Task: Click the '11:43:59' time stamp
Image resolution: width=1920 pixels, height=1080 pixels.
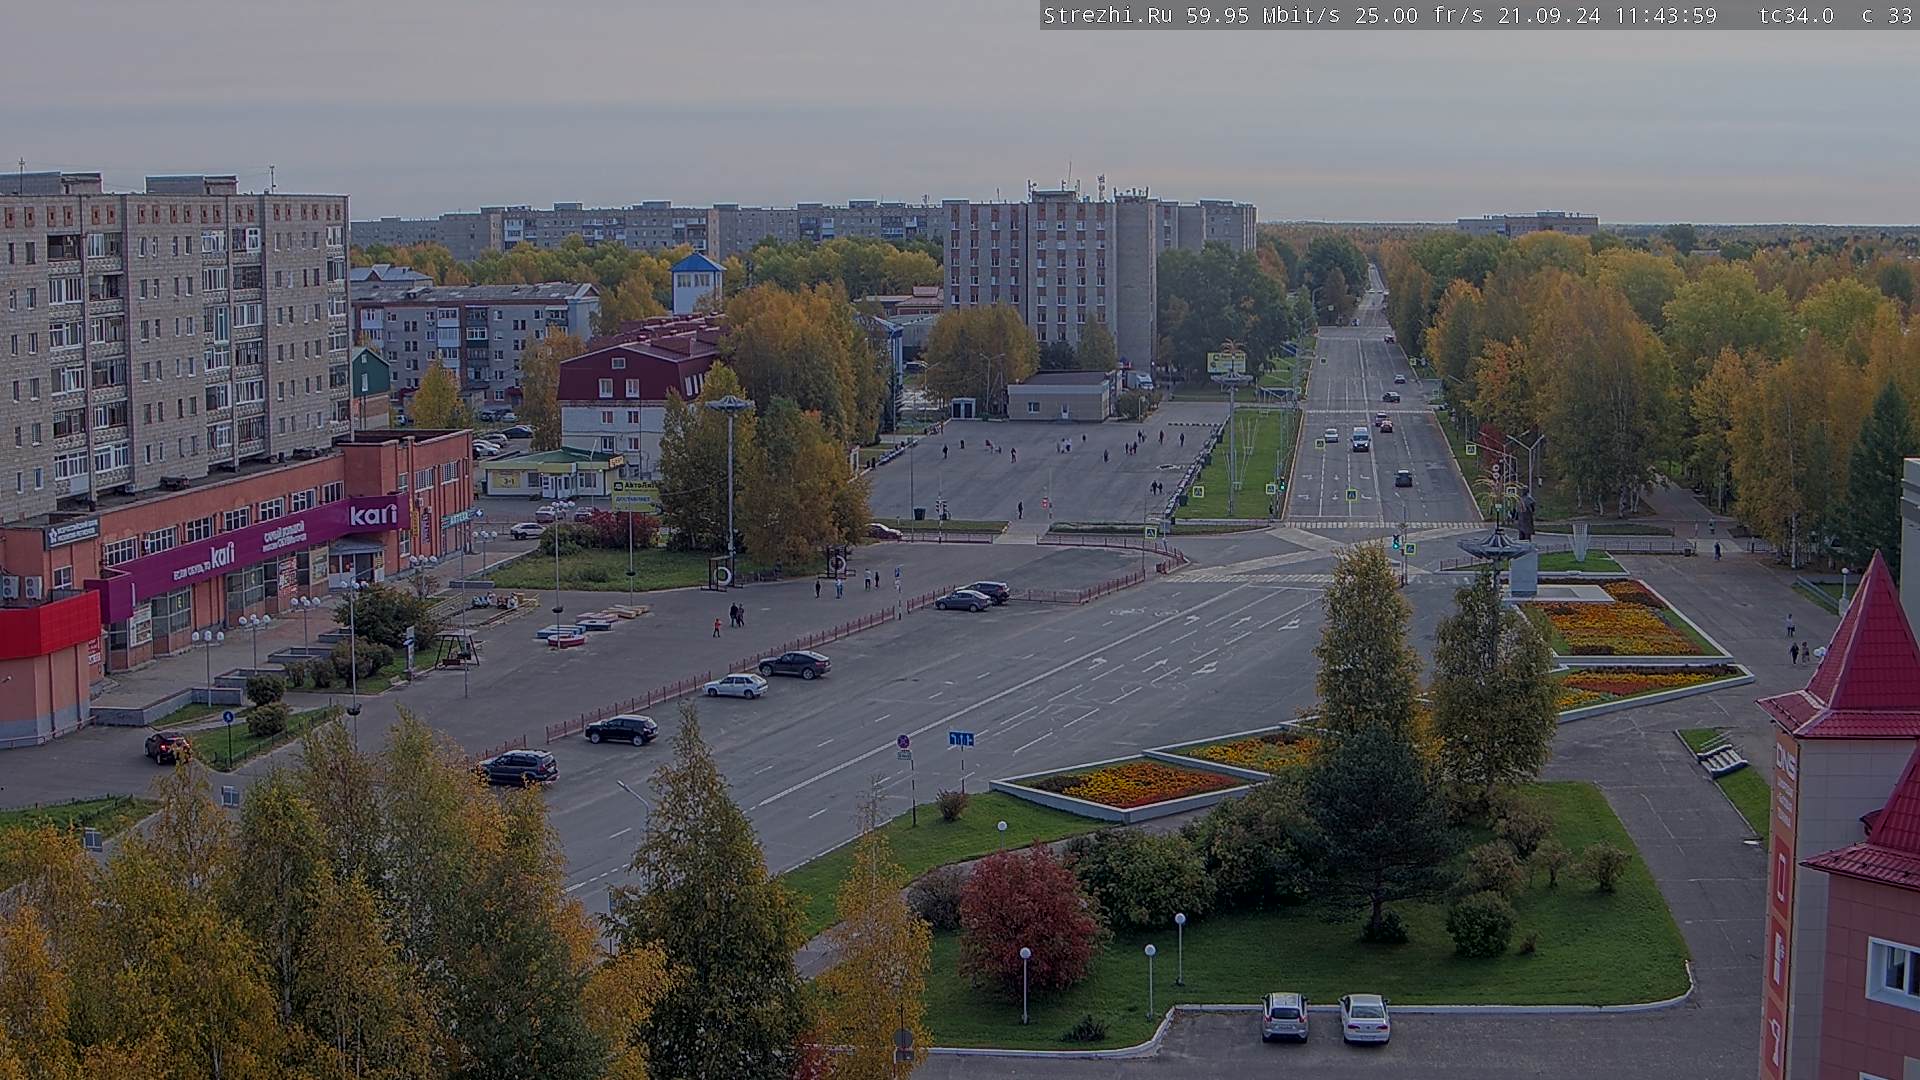Action: [1666, 16]
